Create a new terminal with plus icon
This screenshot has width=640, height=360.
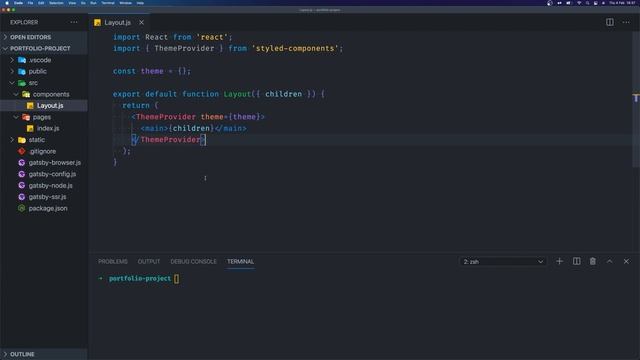tap(559, 261)
